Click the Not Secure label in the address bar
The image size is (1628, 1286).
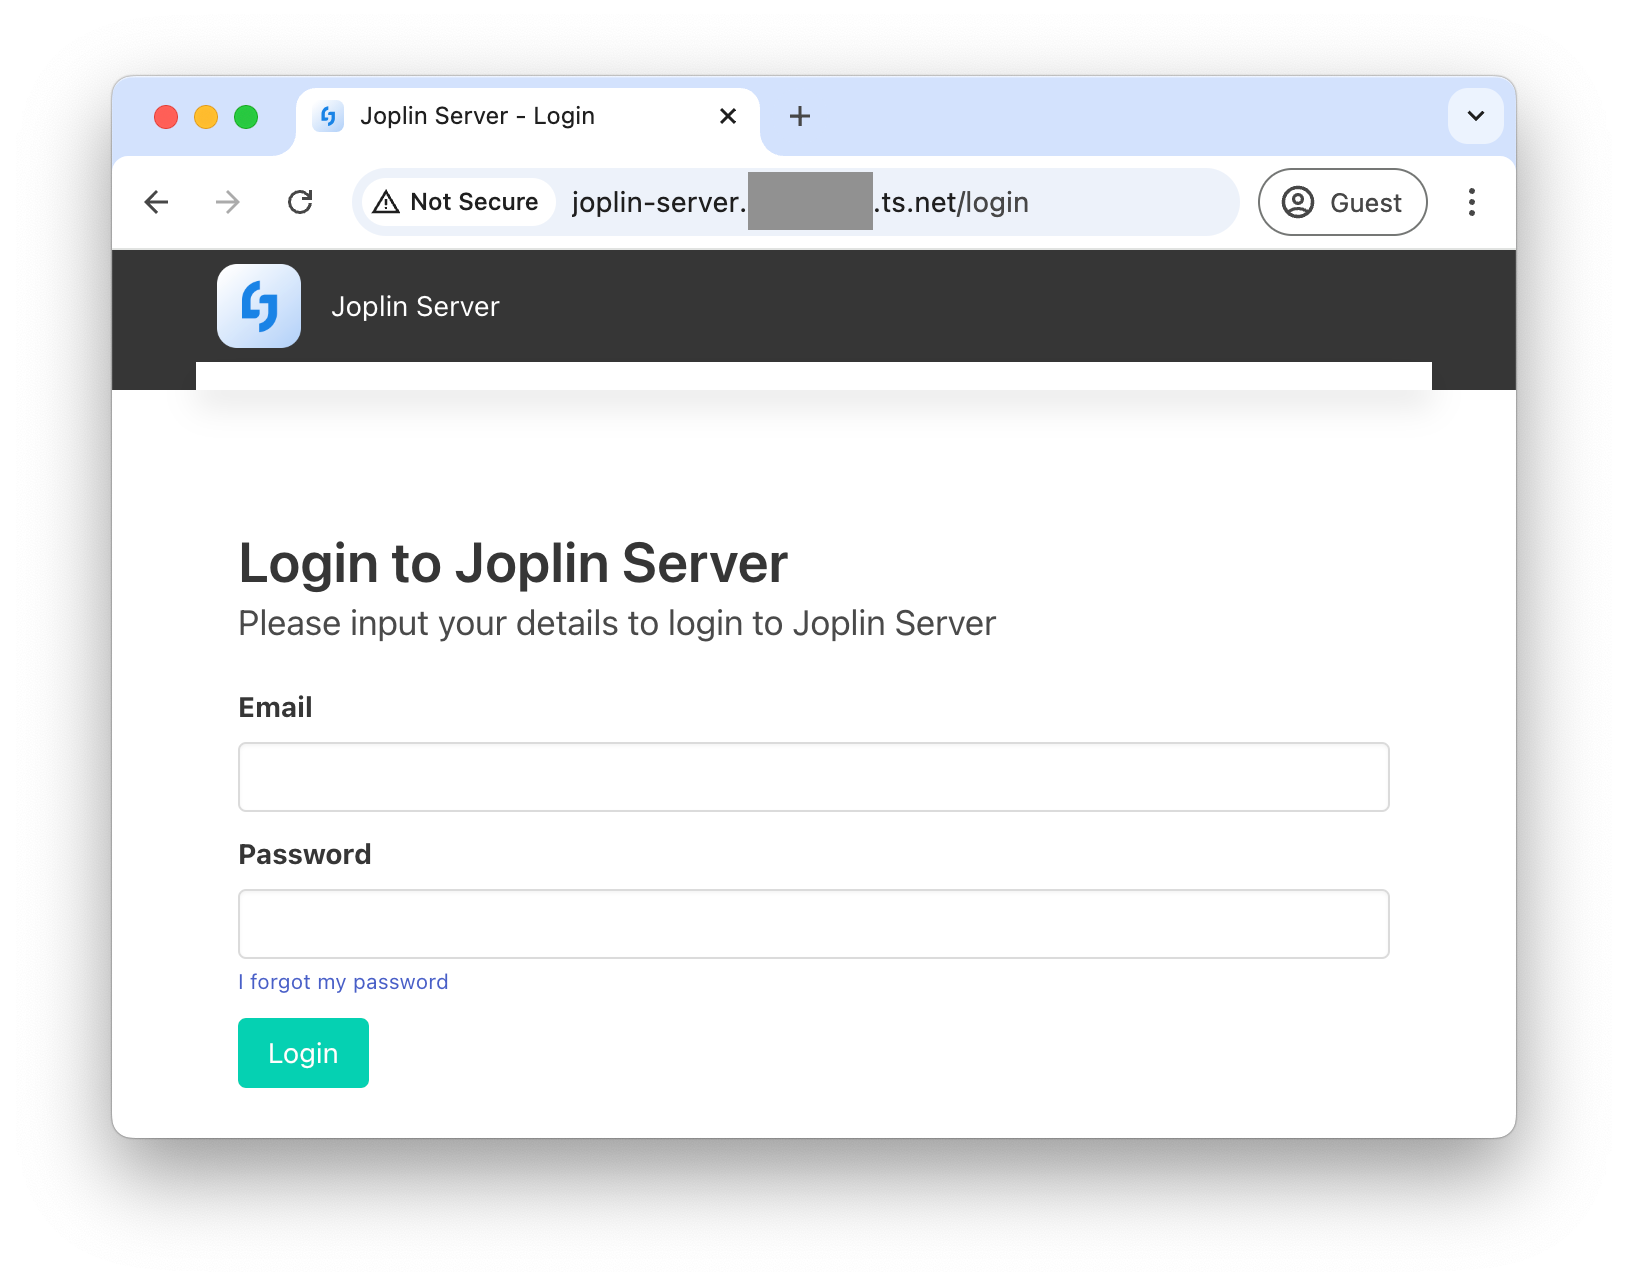(x=473, y=201)
